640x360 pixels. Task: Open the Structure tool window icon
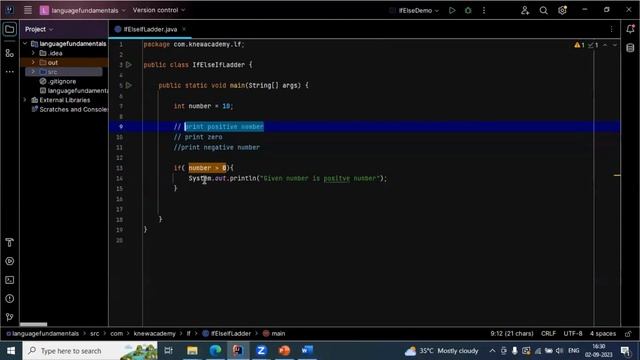[9, 53]
